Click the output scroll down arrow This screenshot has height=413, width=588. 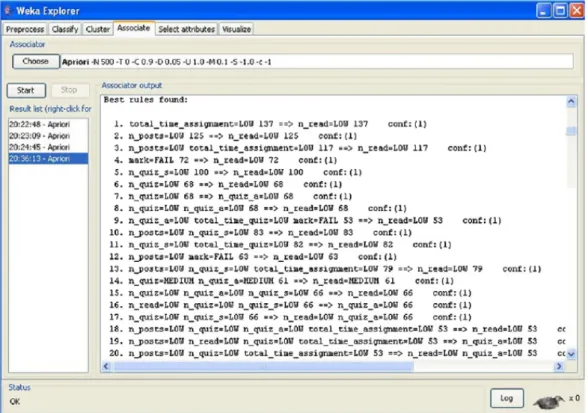click(571, 354)
